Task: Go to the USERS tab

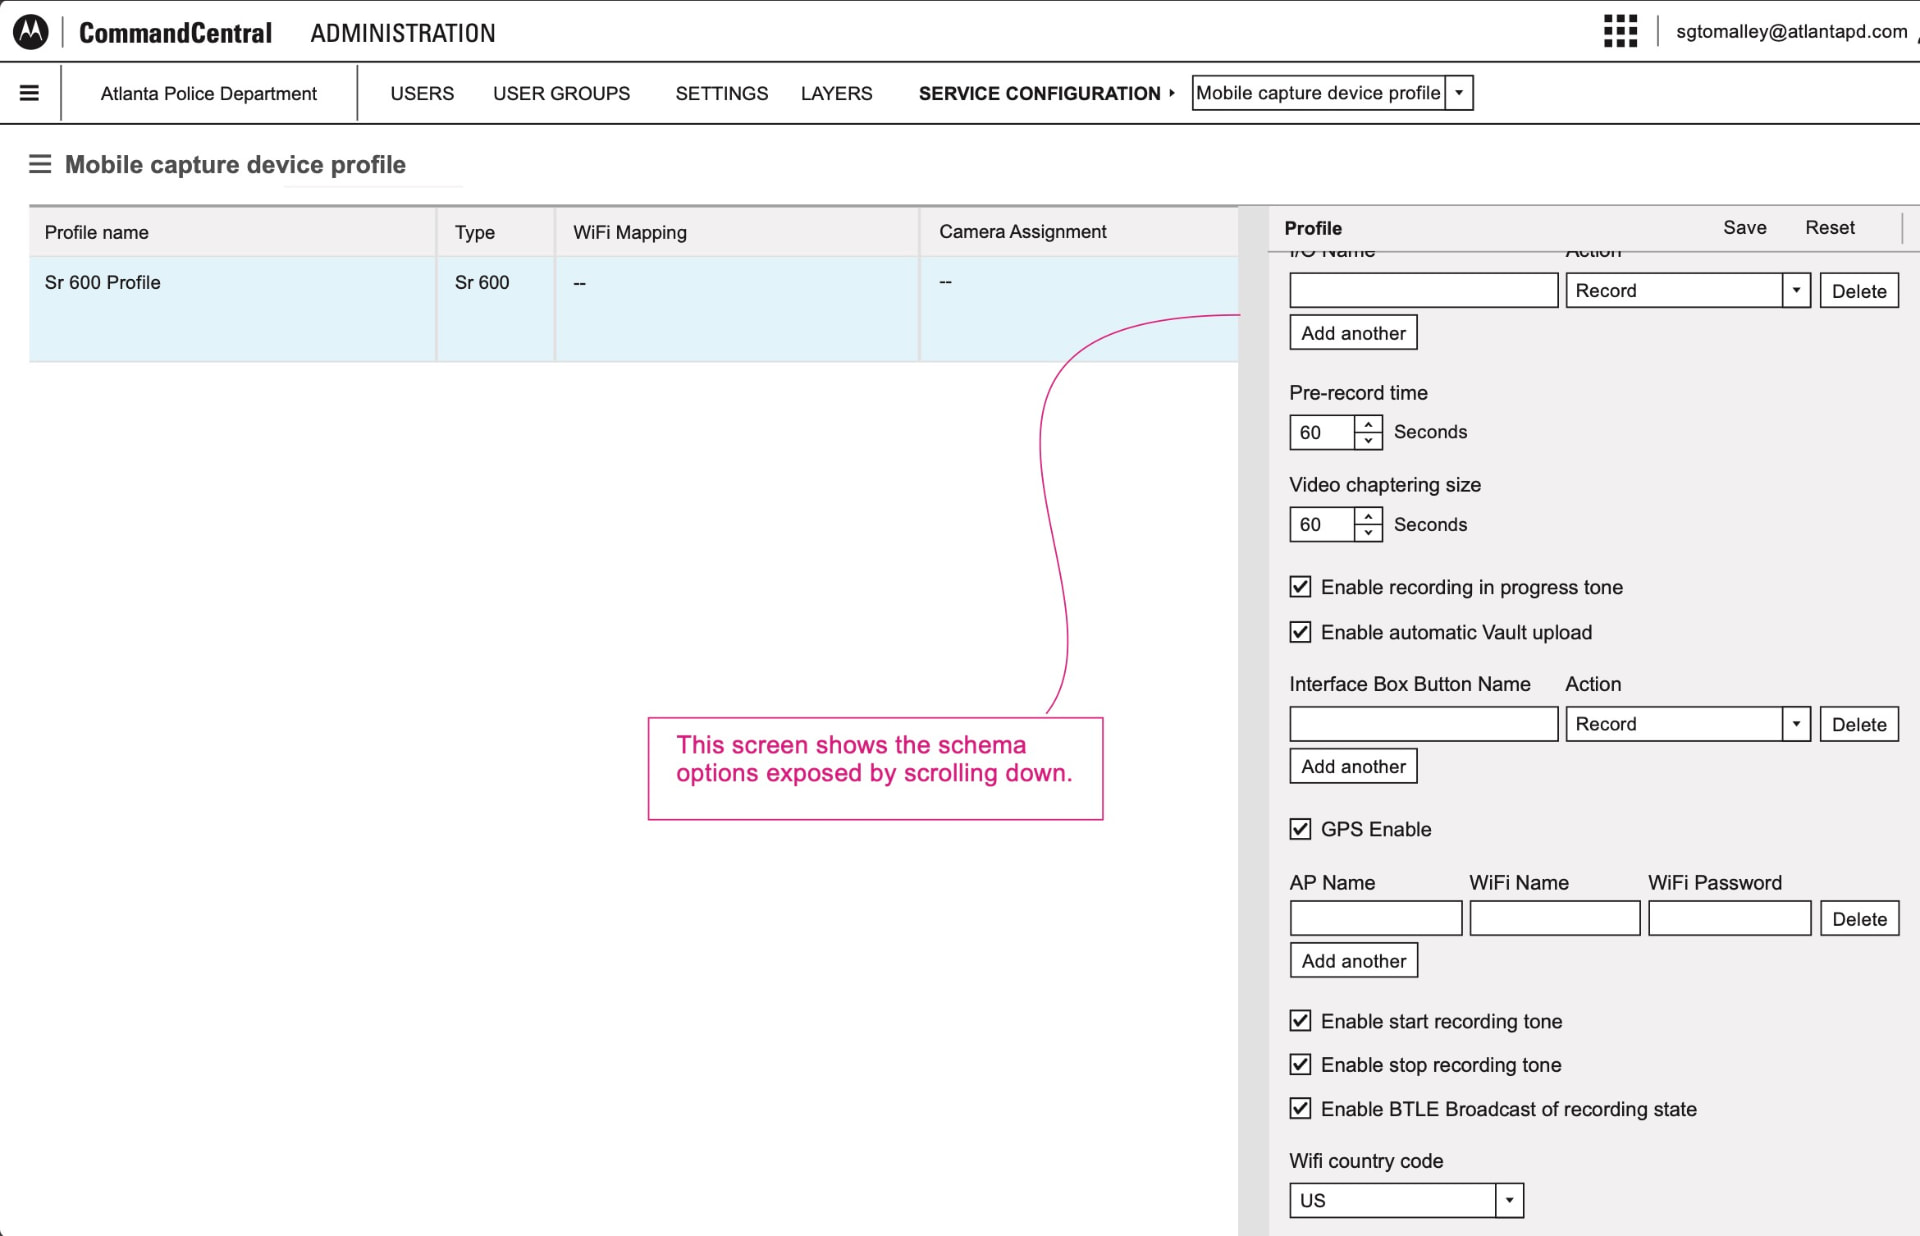Action: pyautogui.click(x=422, y=93)
